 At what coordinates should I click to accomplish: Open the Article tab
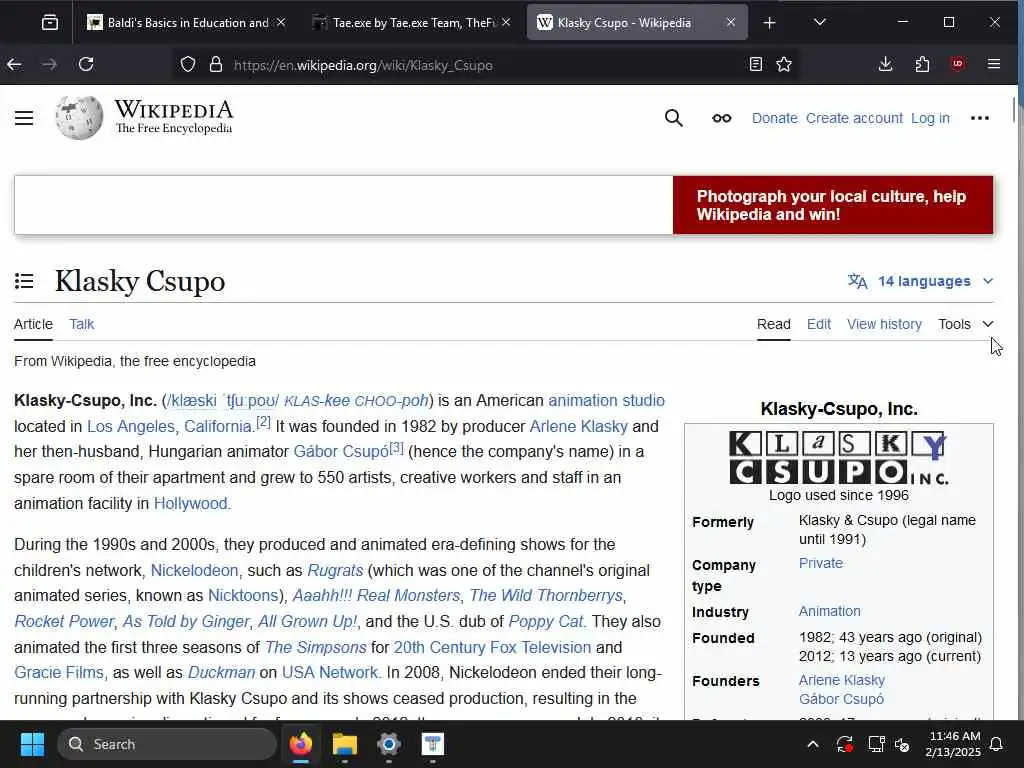click(x=33, y=324)
